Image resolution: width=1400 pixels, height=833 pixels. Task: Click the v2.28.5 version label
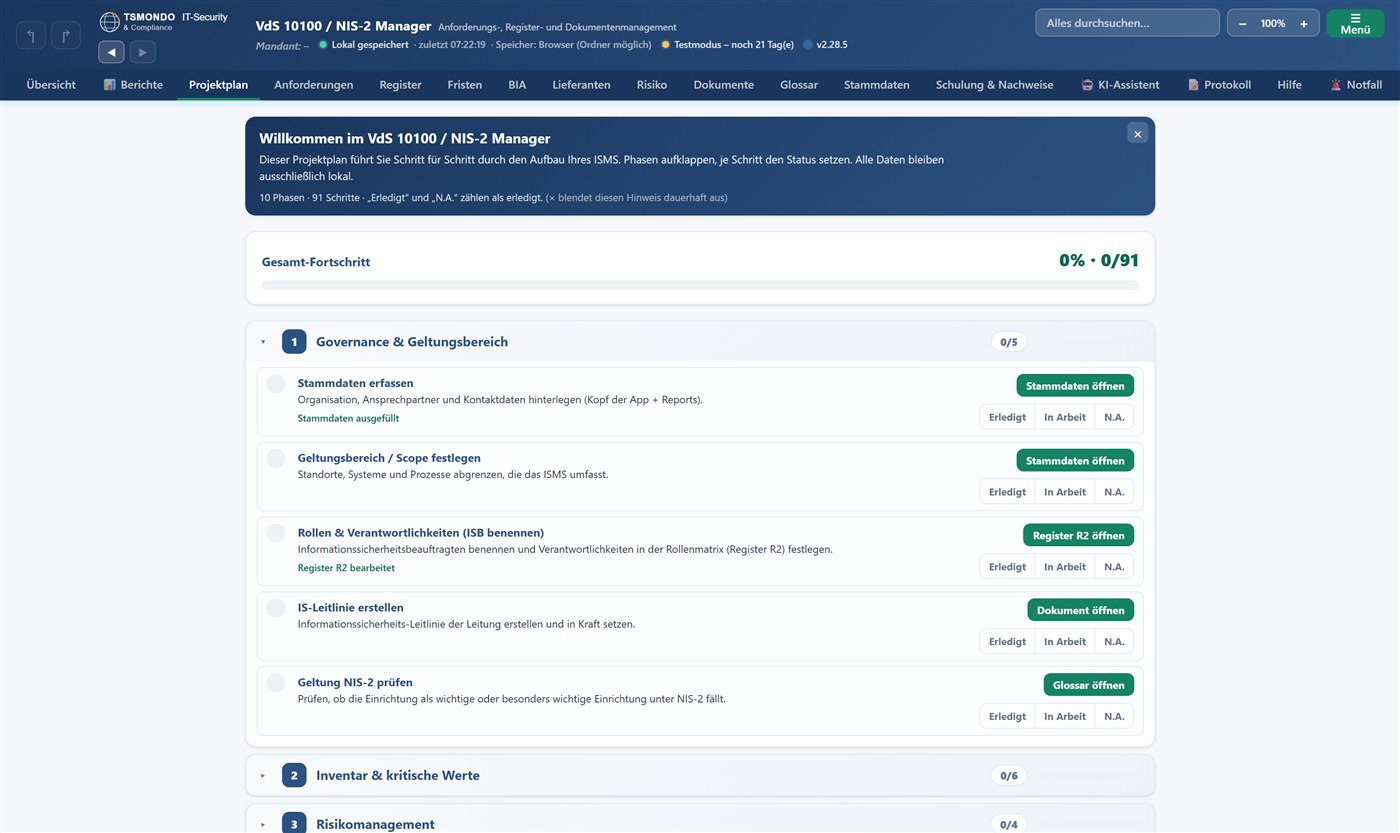[832, 44]
